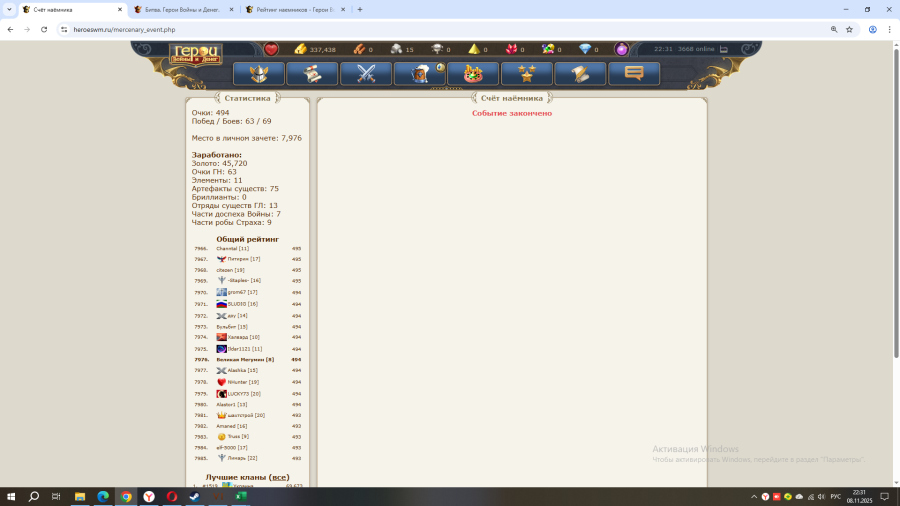
Task: Click the gold resource icon in top bar
Action: coord(300,49)
